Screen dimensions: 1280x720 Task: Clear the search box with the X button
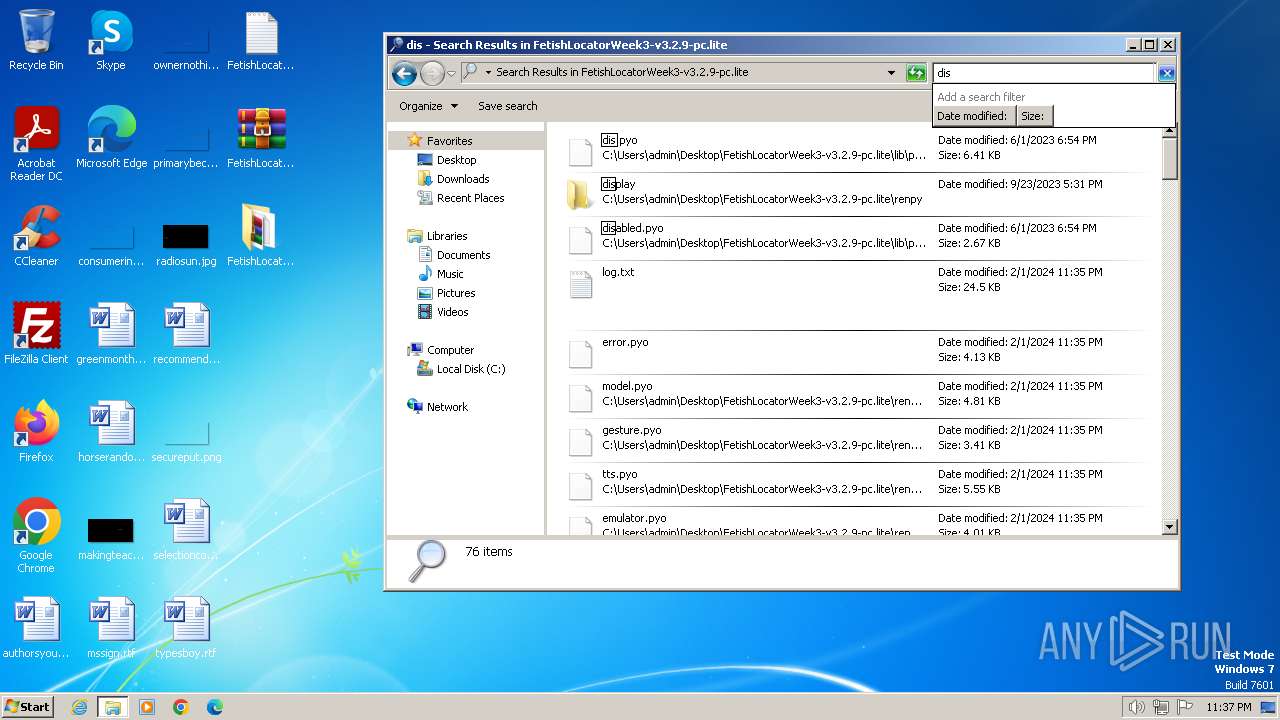click(1166, 73)
